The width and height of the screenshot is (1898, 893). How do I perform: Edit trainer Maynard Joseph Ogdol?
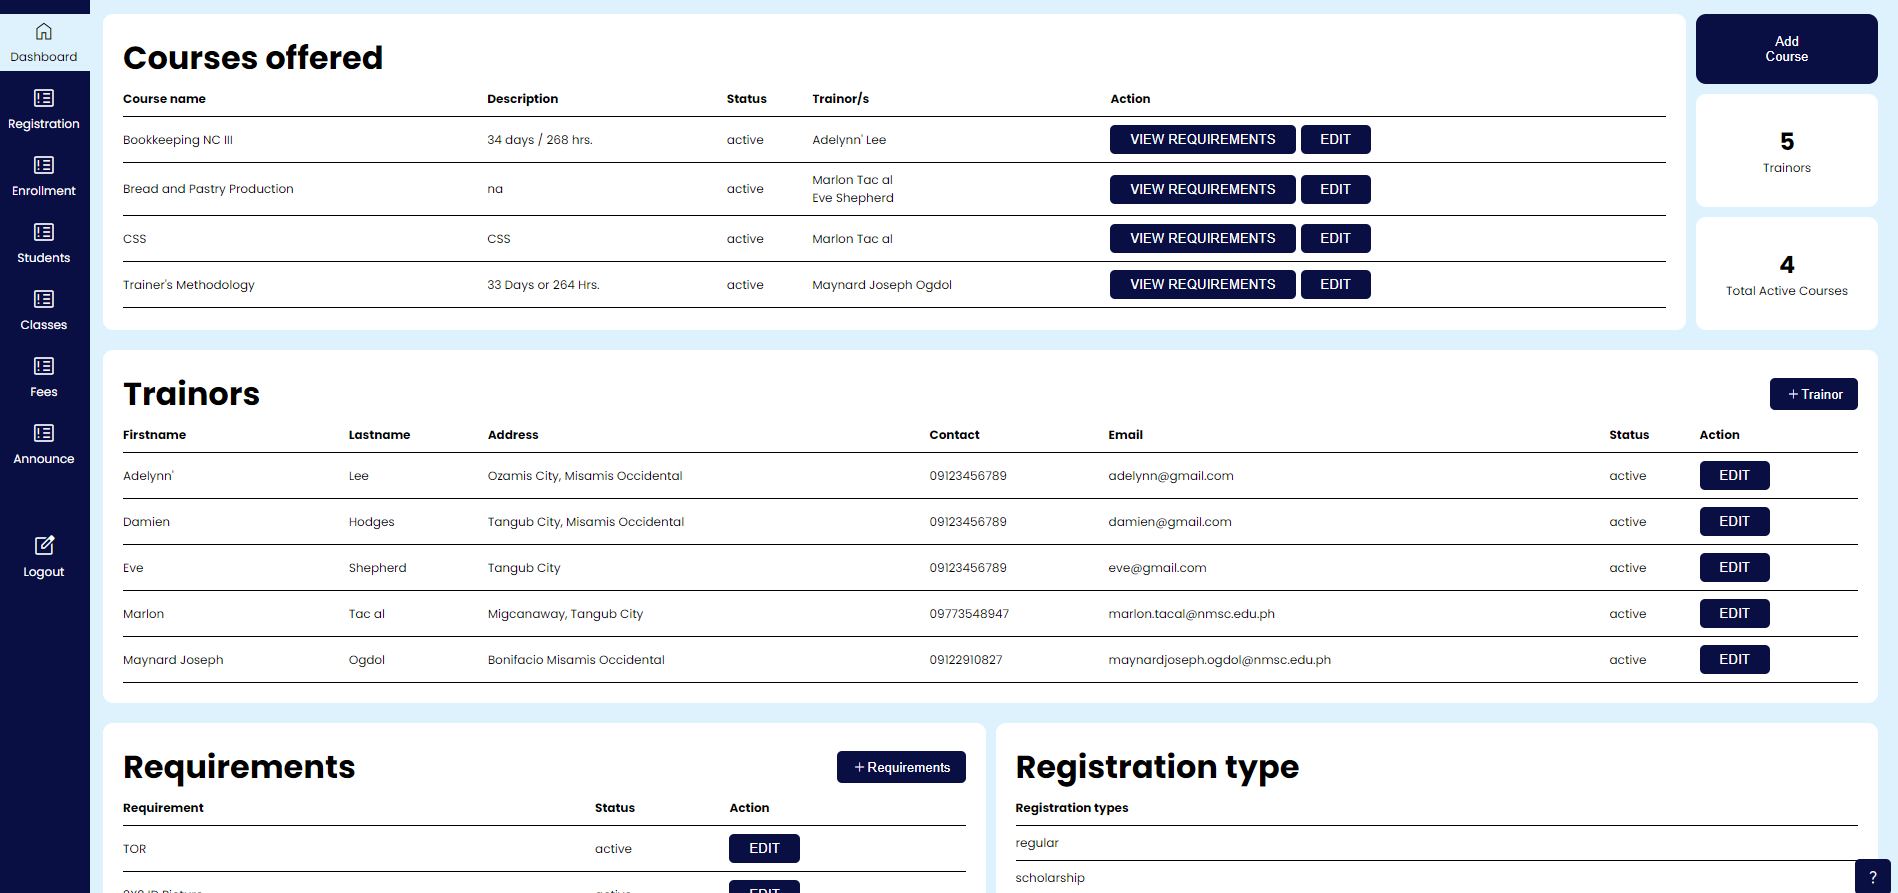(x=1734, y=660)
